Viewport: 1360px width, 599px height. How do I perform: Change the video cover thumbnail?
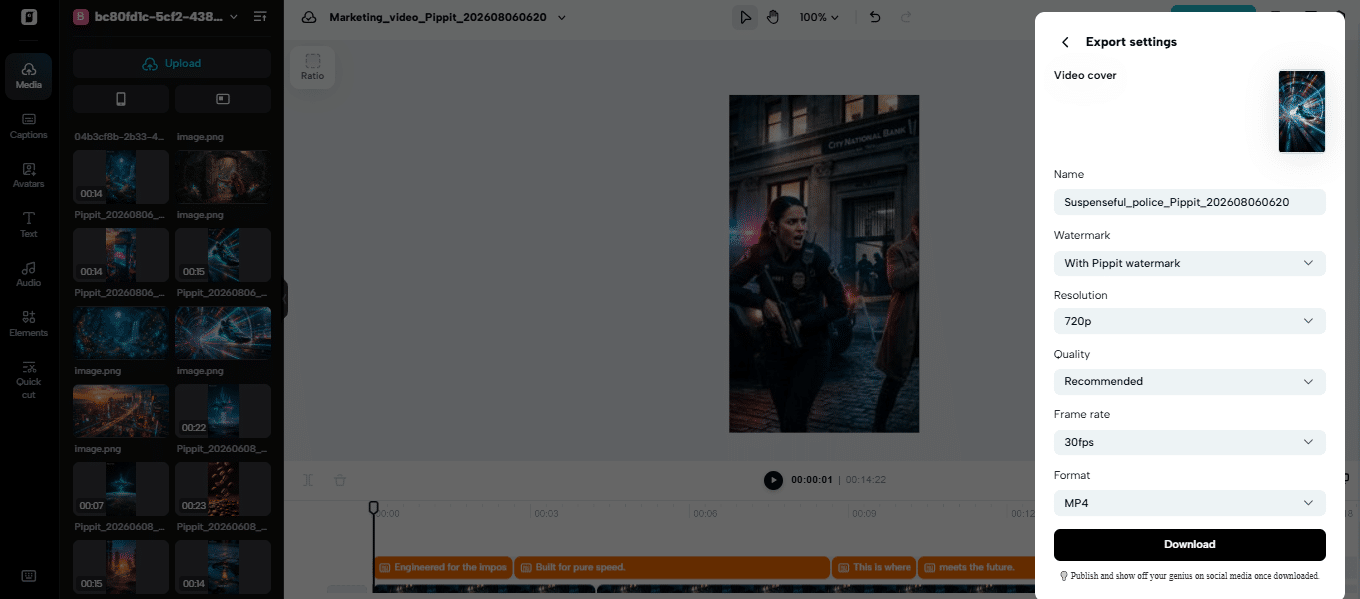tap(1301, 111)
